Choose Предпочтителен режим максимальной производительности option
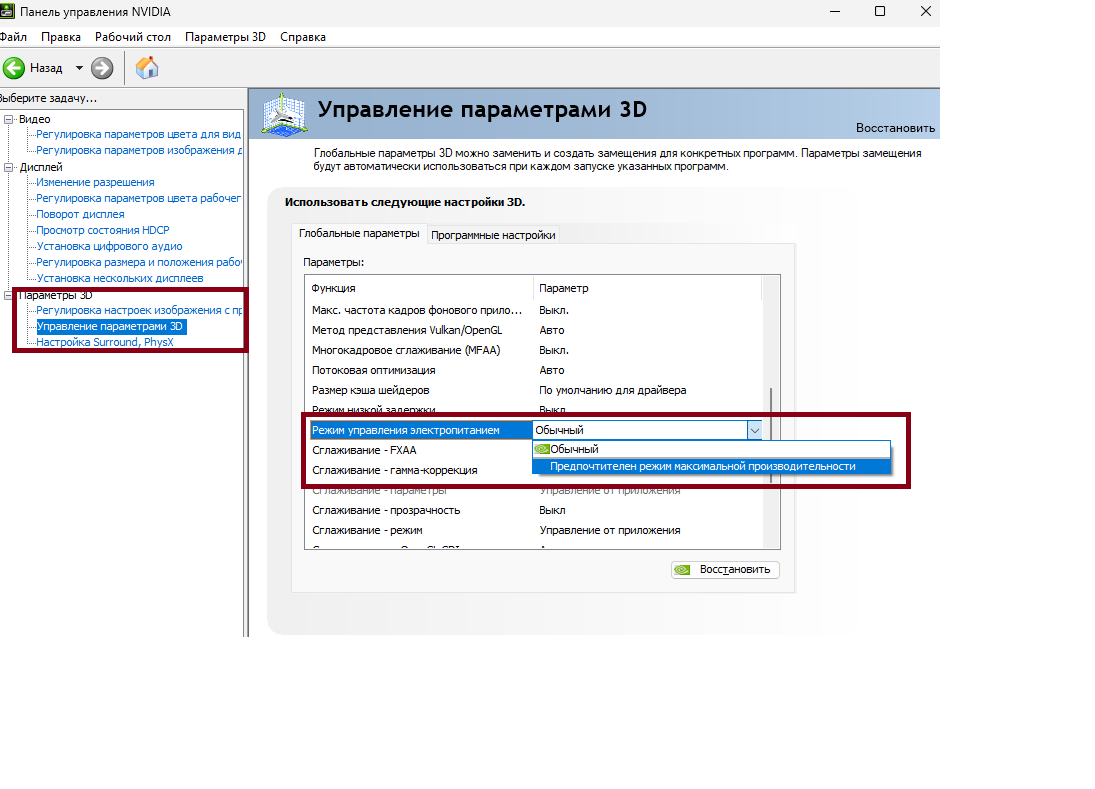The image size is (1095, 789). tap(711, 466)
